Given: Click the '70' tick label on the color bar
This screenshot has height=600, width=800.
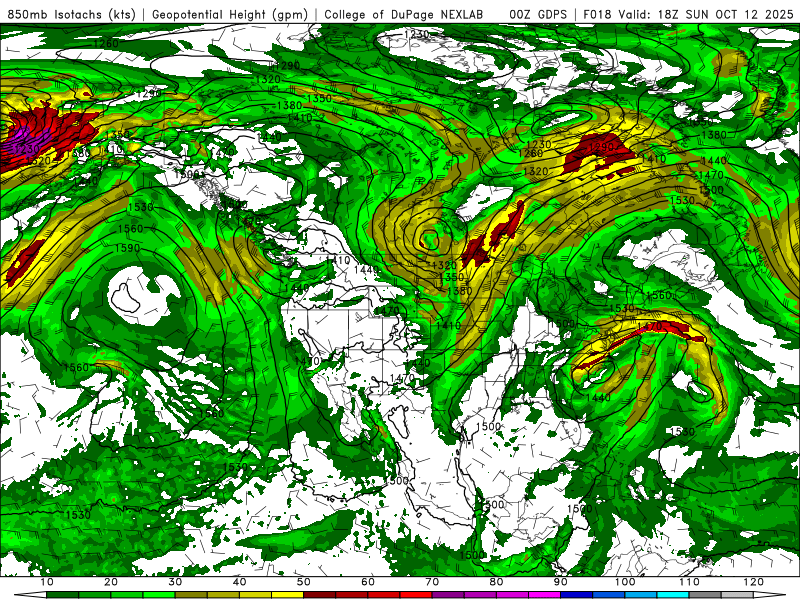Looking at the screenshot, I should [432, 582].
